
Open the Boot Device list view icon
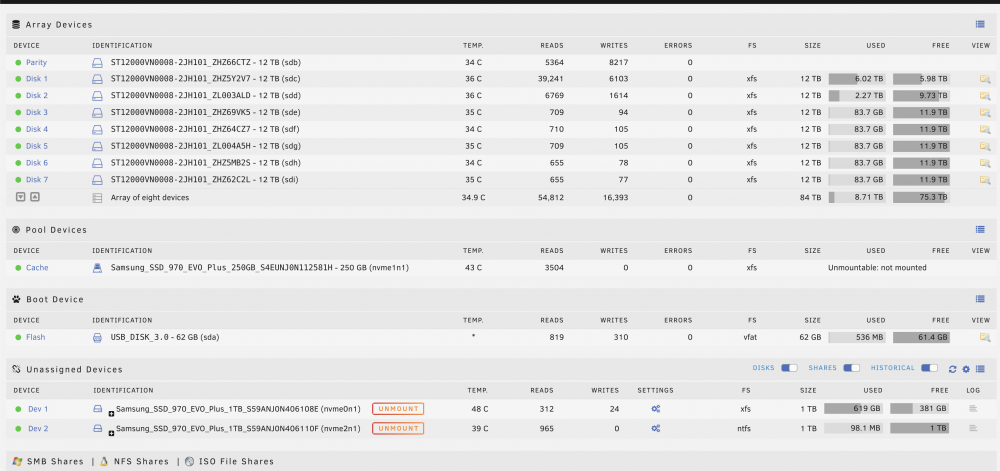[980, 299]
